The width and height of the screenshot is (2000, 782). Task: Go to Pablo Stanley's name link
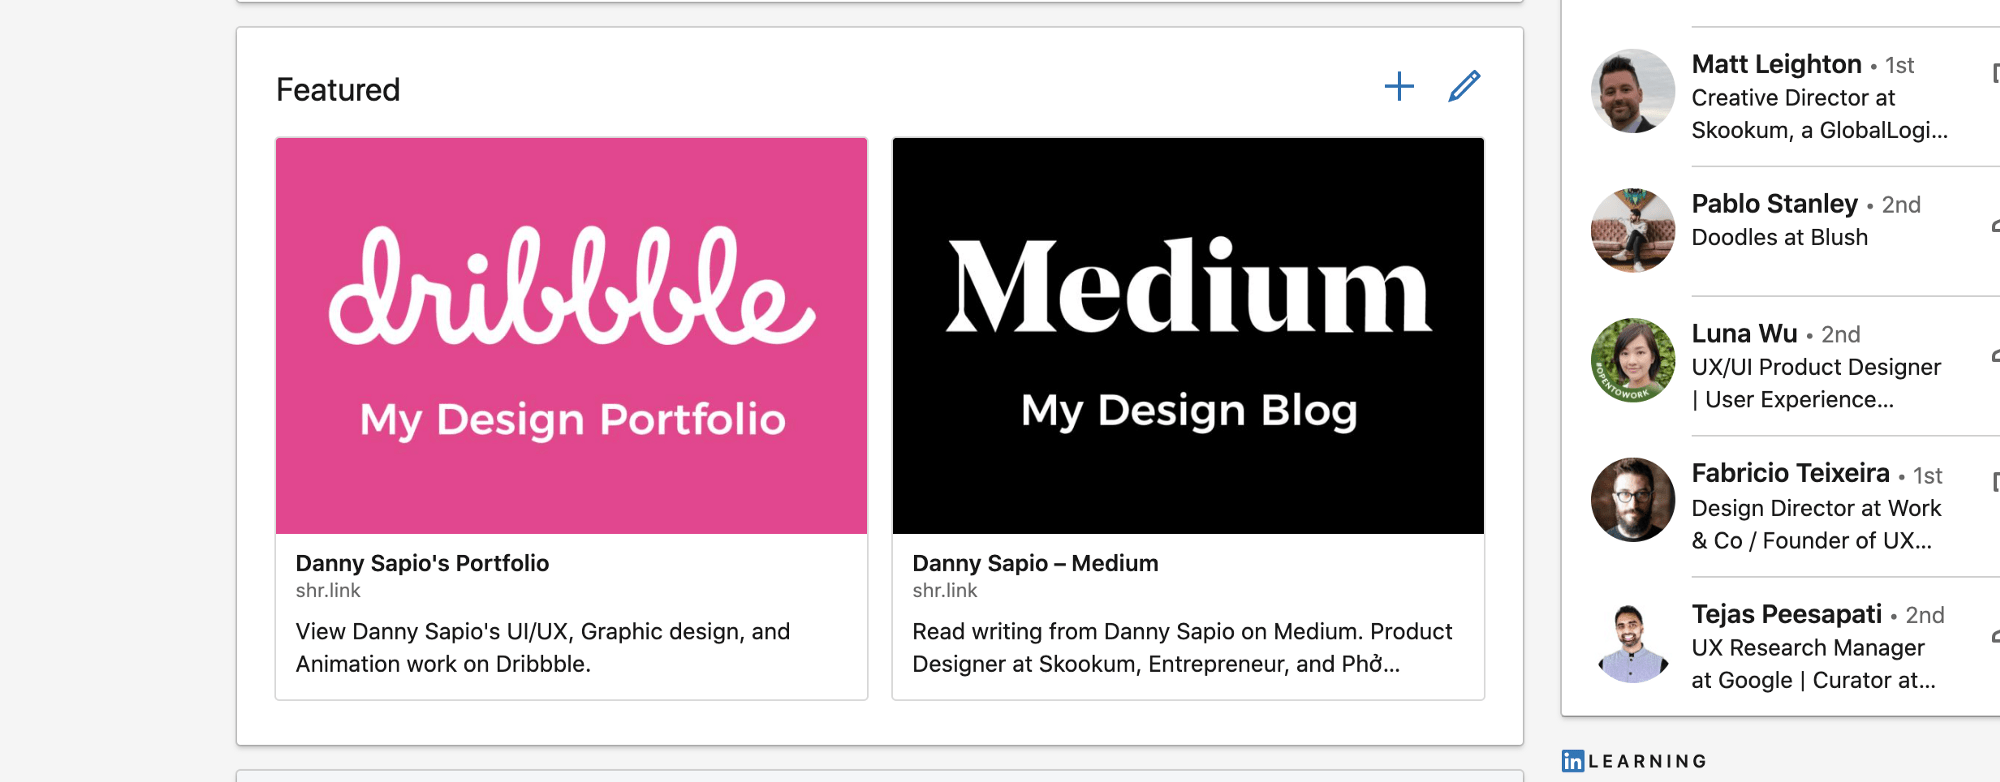pyautogui.click(x=1774, y=204)
